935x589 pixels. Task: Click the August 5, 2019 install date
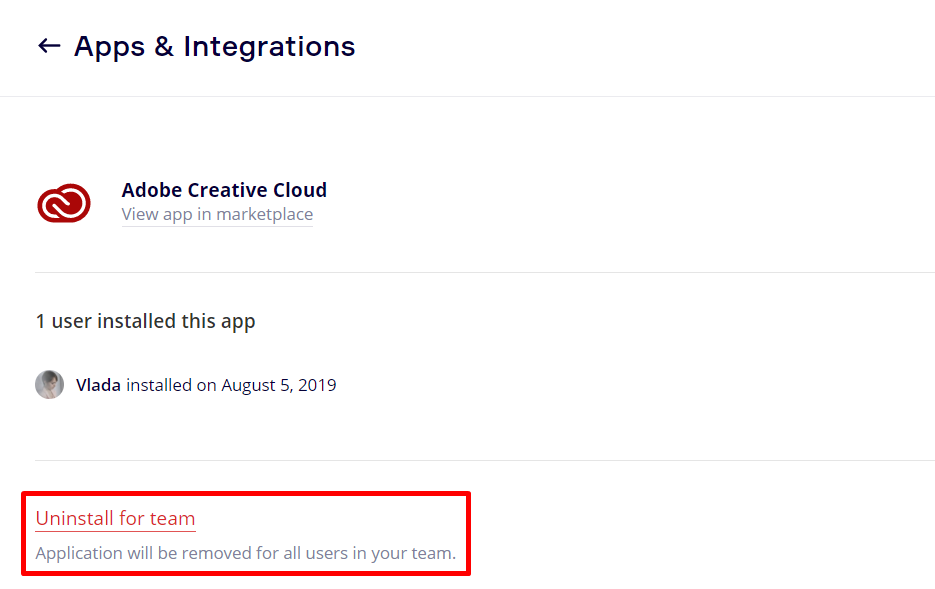(x=278, y=385)
